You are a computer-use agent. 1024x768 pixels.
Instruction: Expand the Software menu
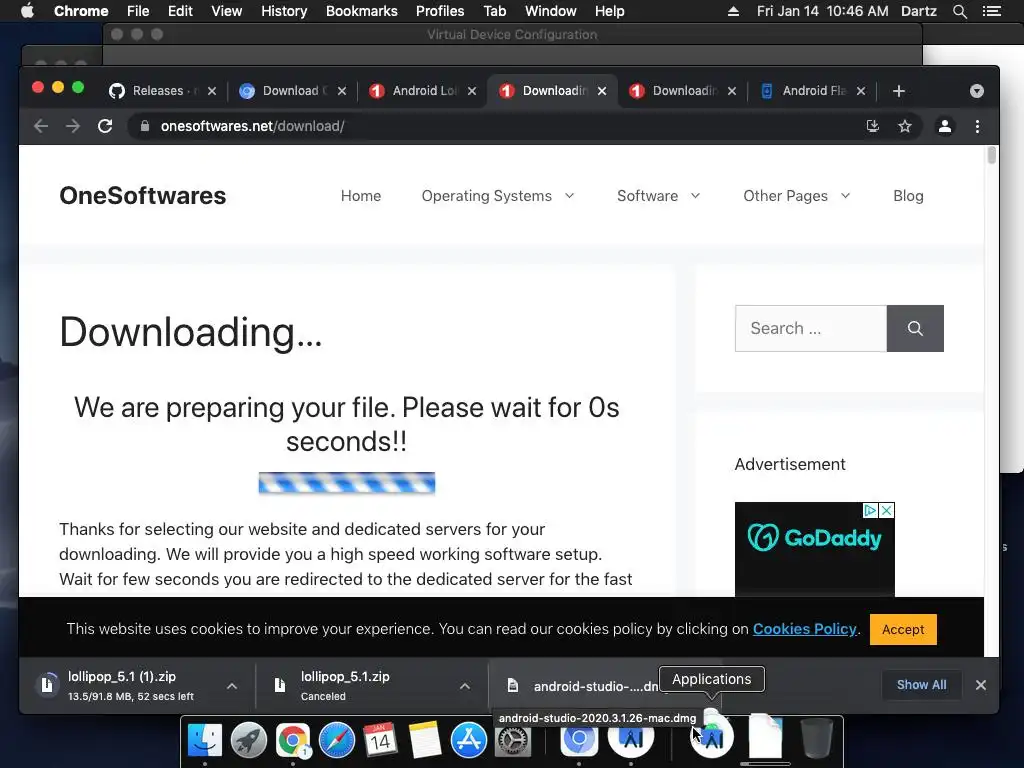[658, 196]
